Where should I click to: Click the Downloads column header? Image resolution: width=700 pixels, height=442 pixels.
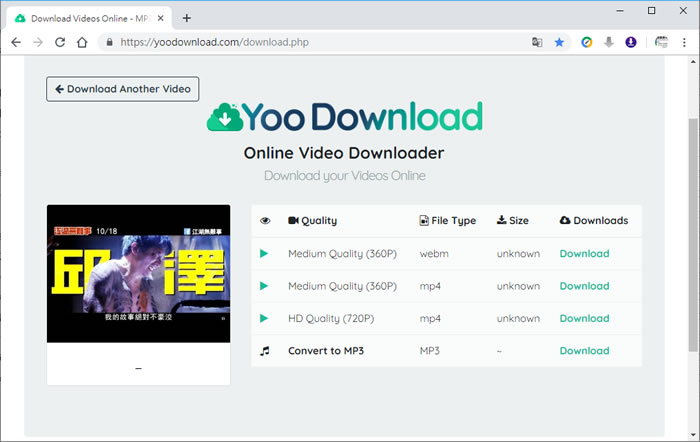tap(594, 221)
